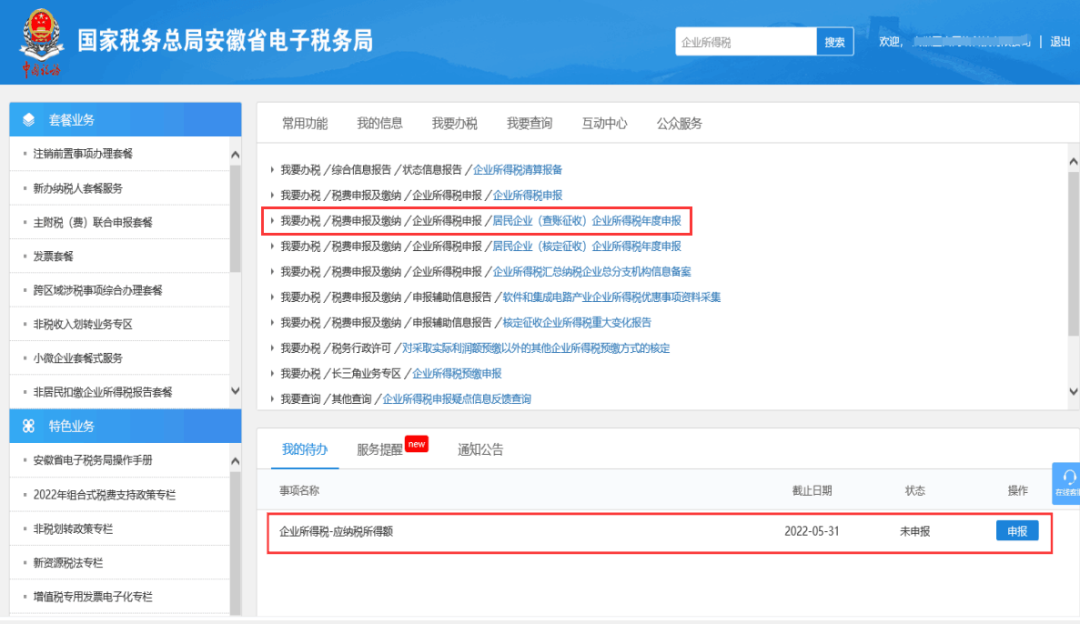Click the blue 申报 button

tap(1017, 531)
